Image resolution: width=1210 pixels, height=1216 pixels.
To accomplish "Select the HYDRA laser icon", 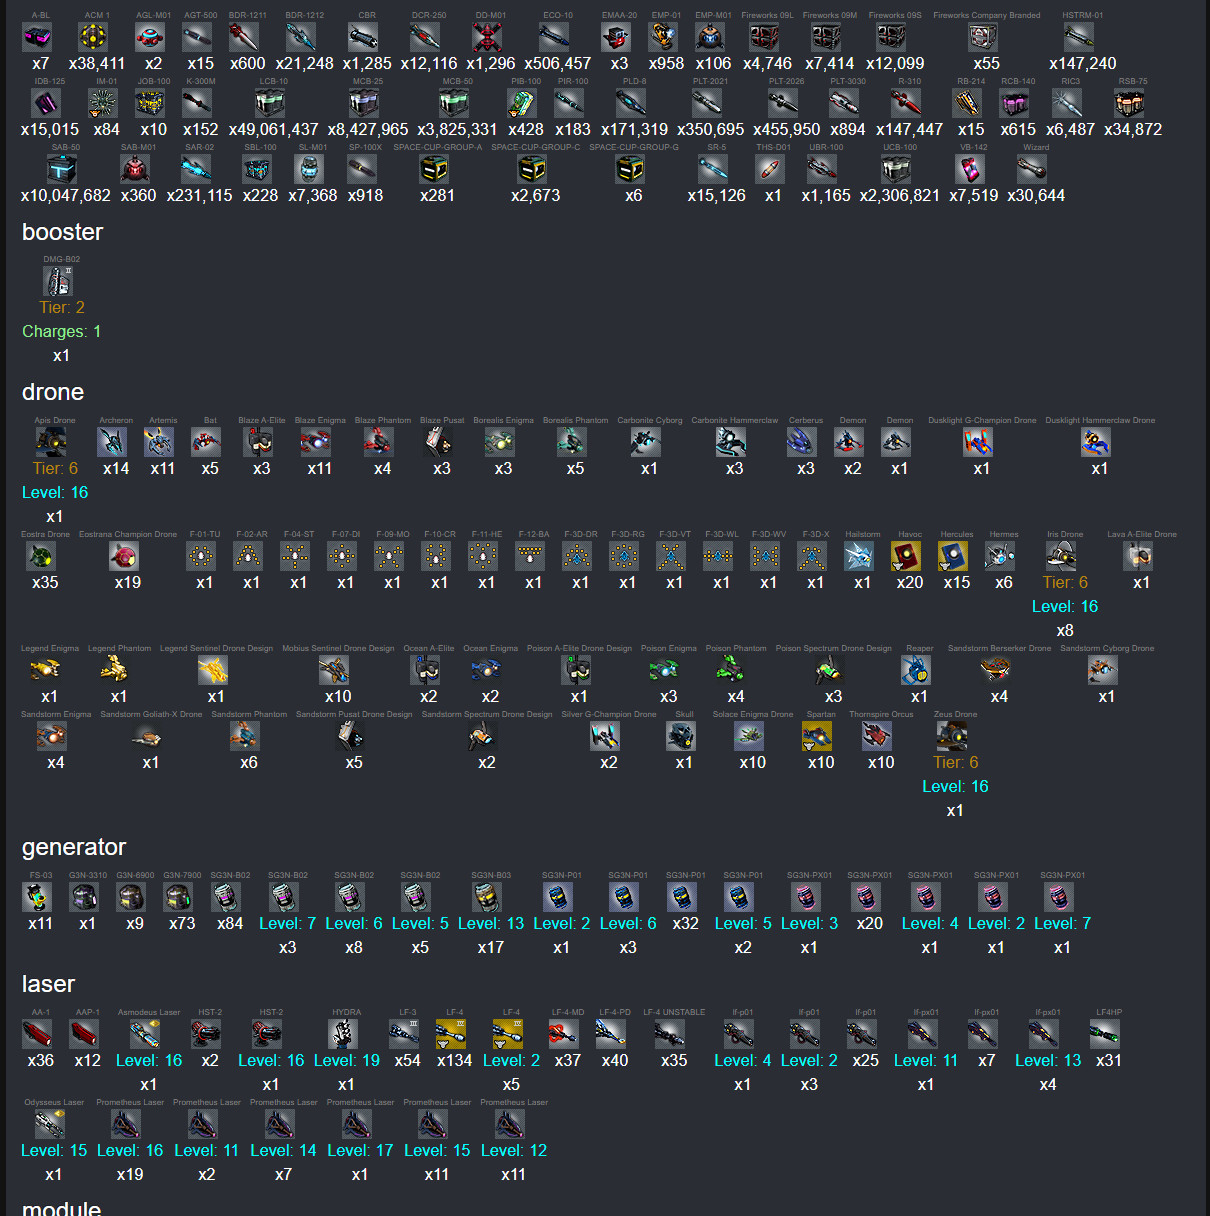I will pos(344,1034).
